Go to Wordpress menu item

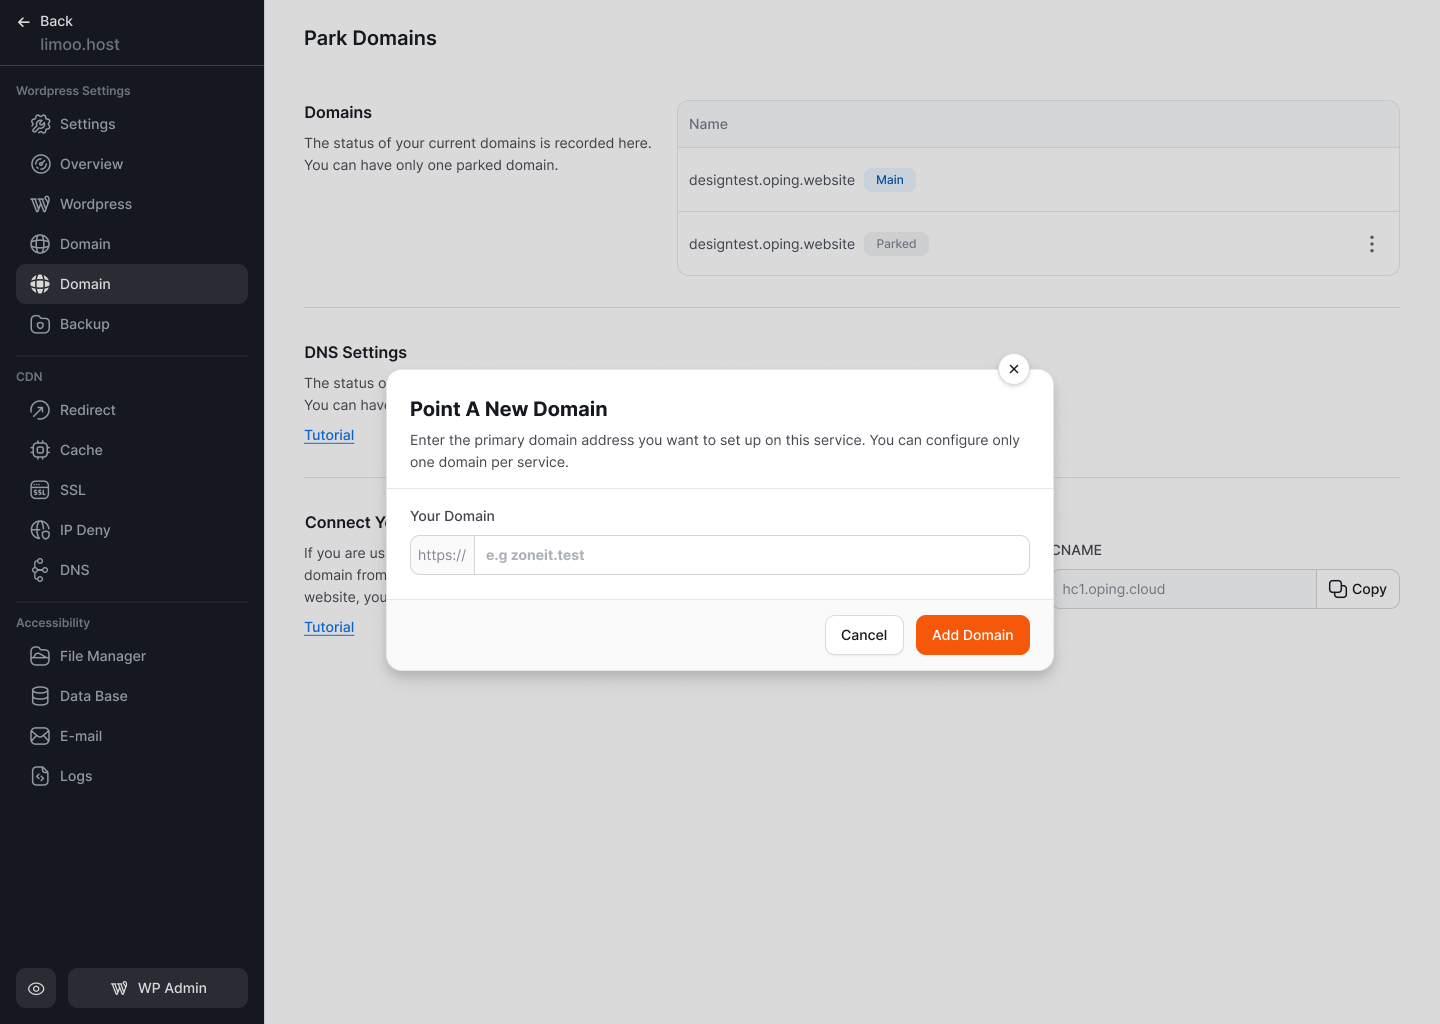pyautogui.click(x=132, y=204)
